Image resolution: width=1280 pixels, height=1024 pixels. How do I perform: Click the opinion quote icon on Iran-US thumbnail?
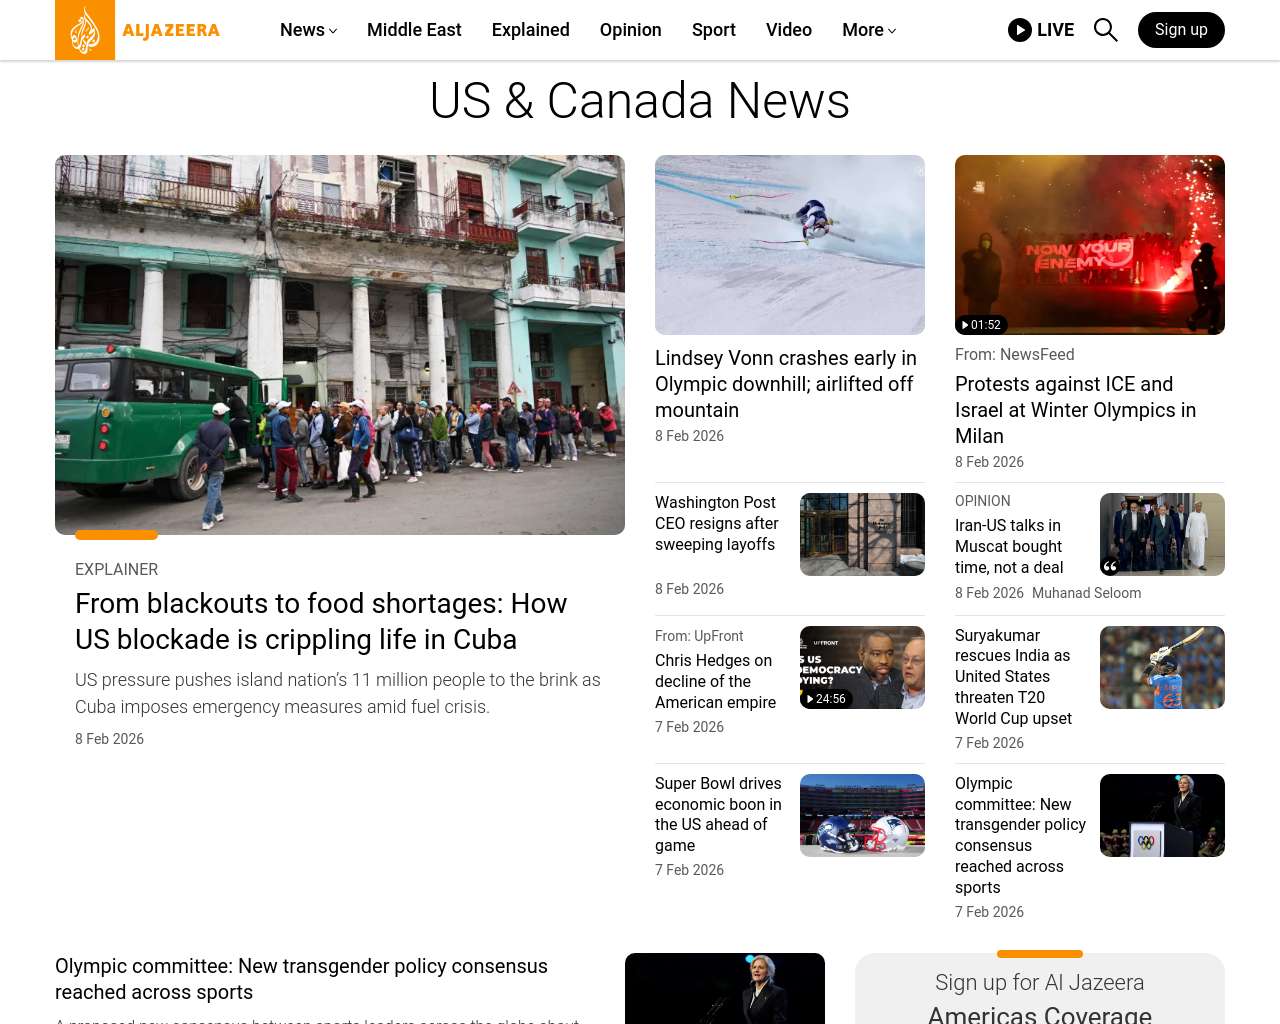coord(1110,566)
